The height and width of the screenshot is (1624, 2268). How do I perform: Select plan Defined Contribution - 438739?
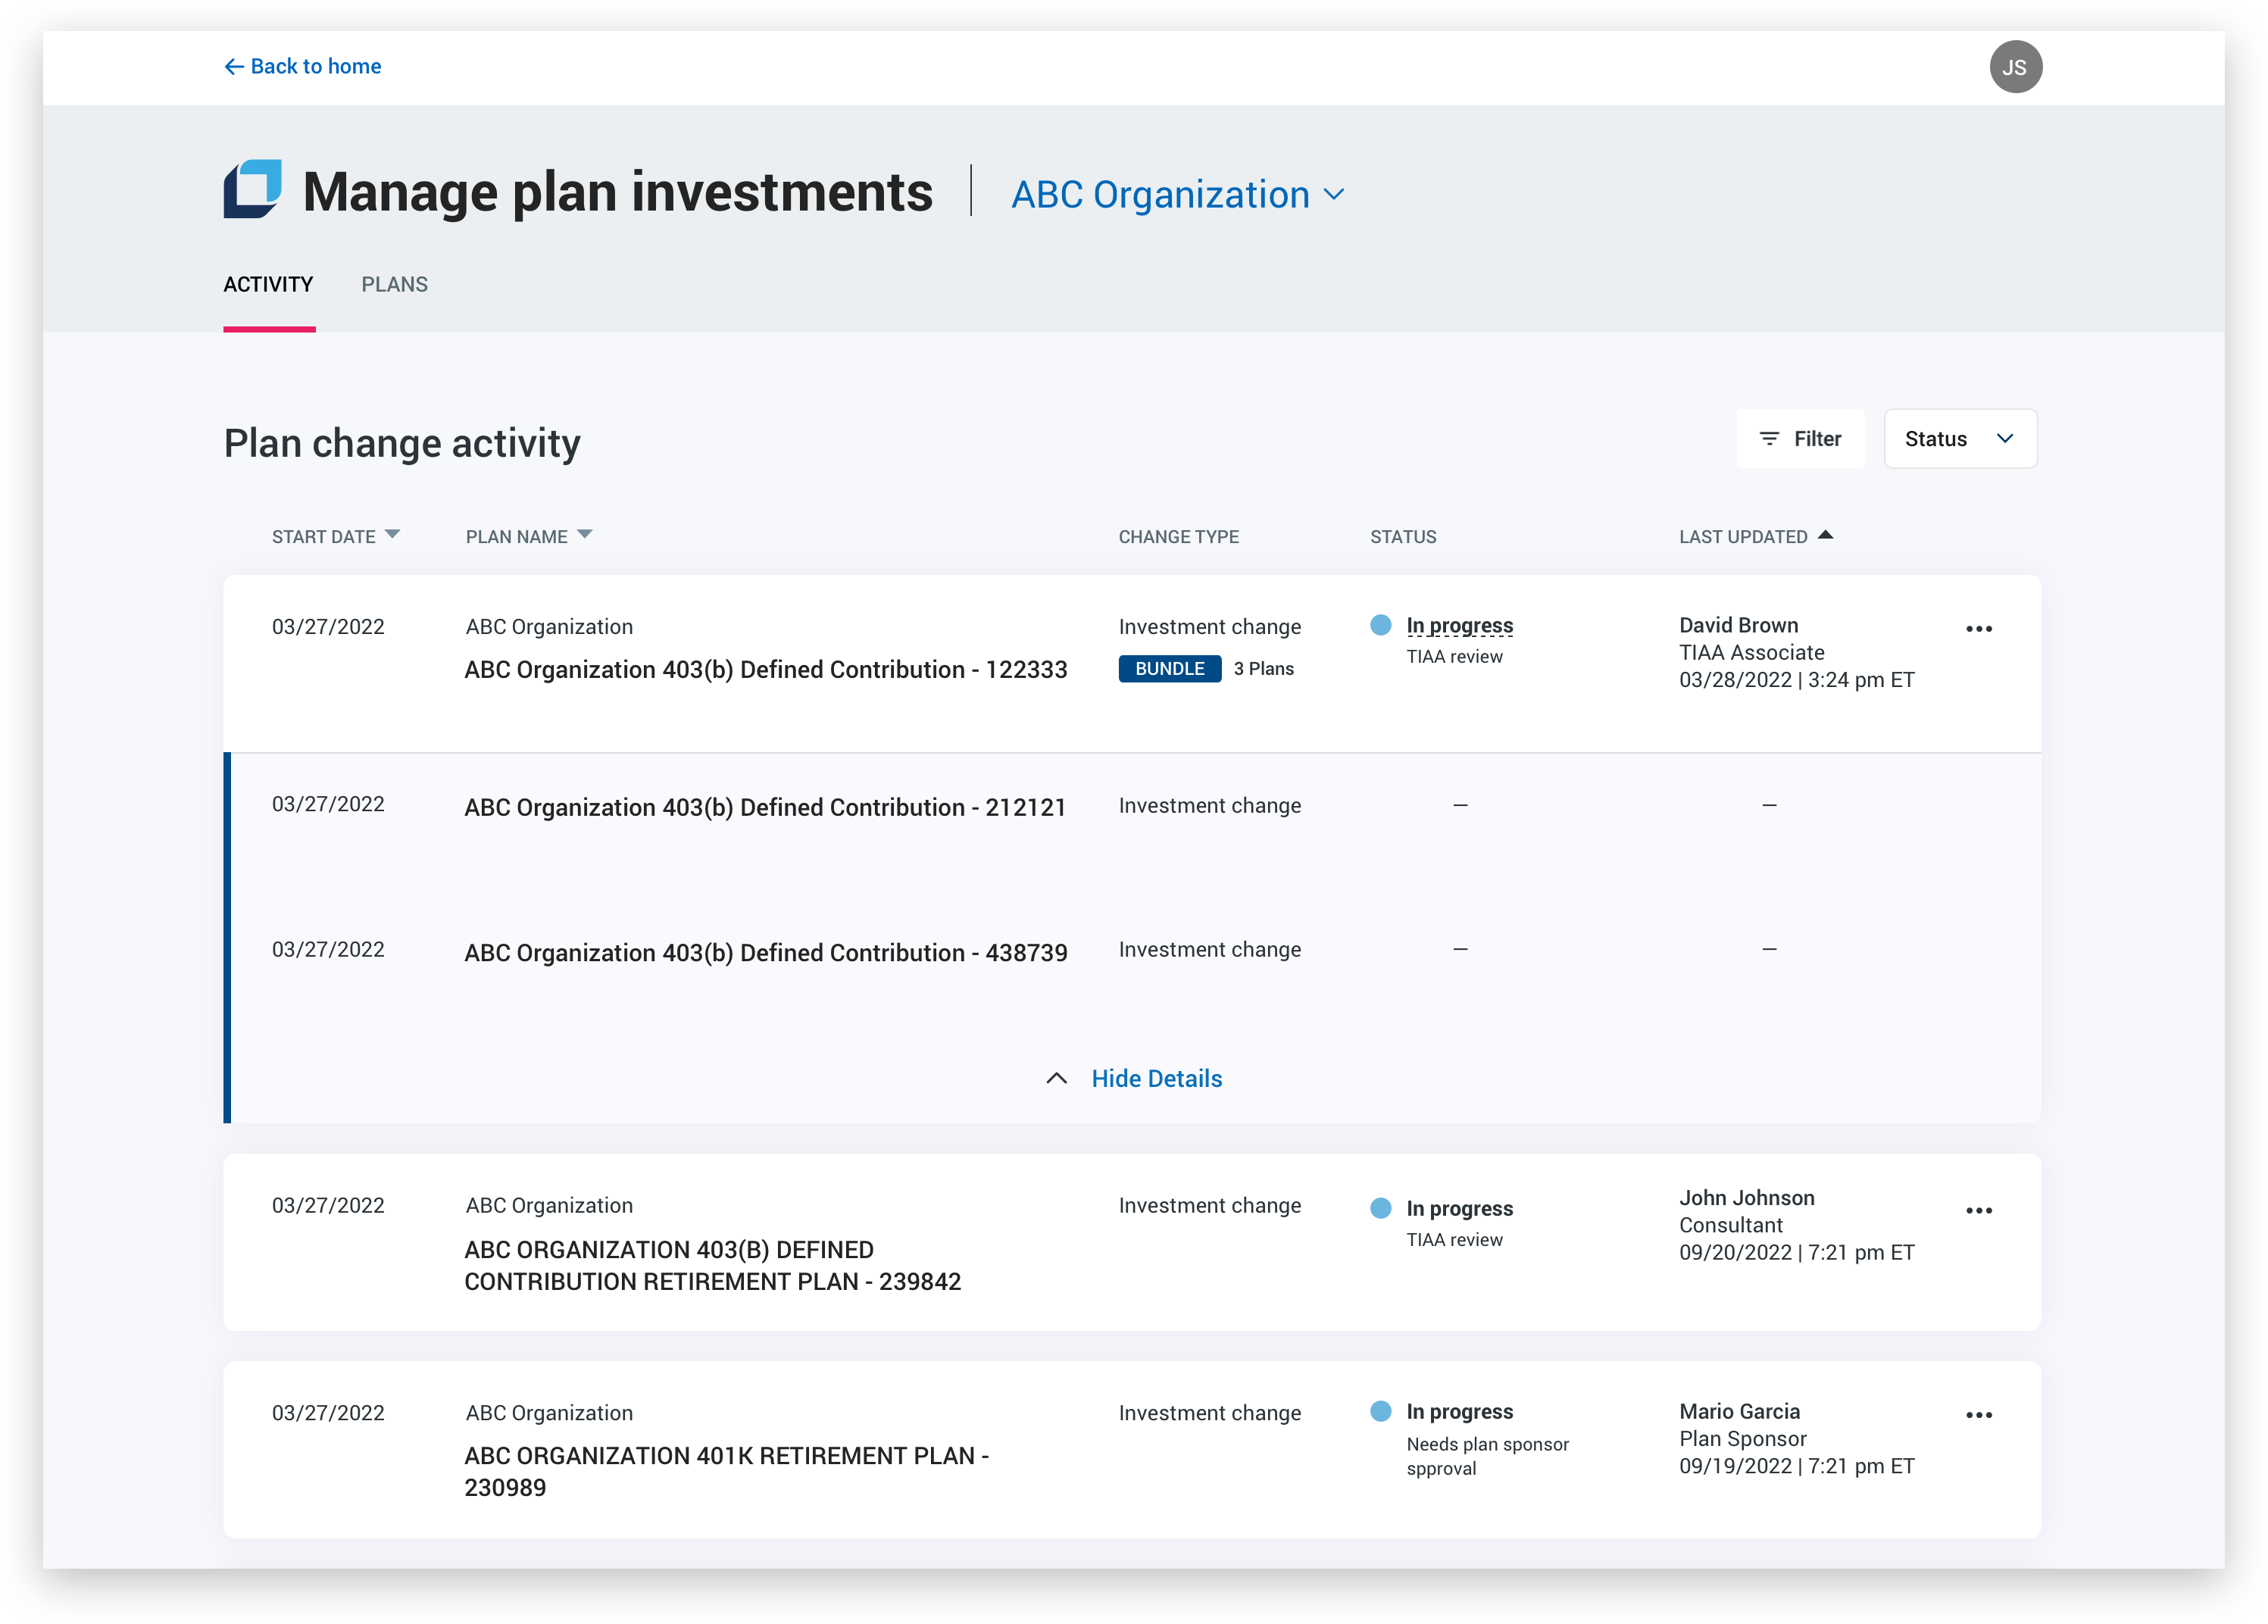(x=765, y=952)
